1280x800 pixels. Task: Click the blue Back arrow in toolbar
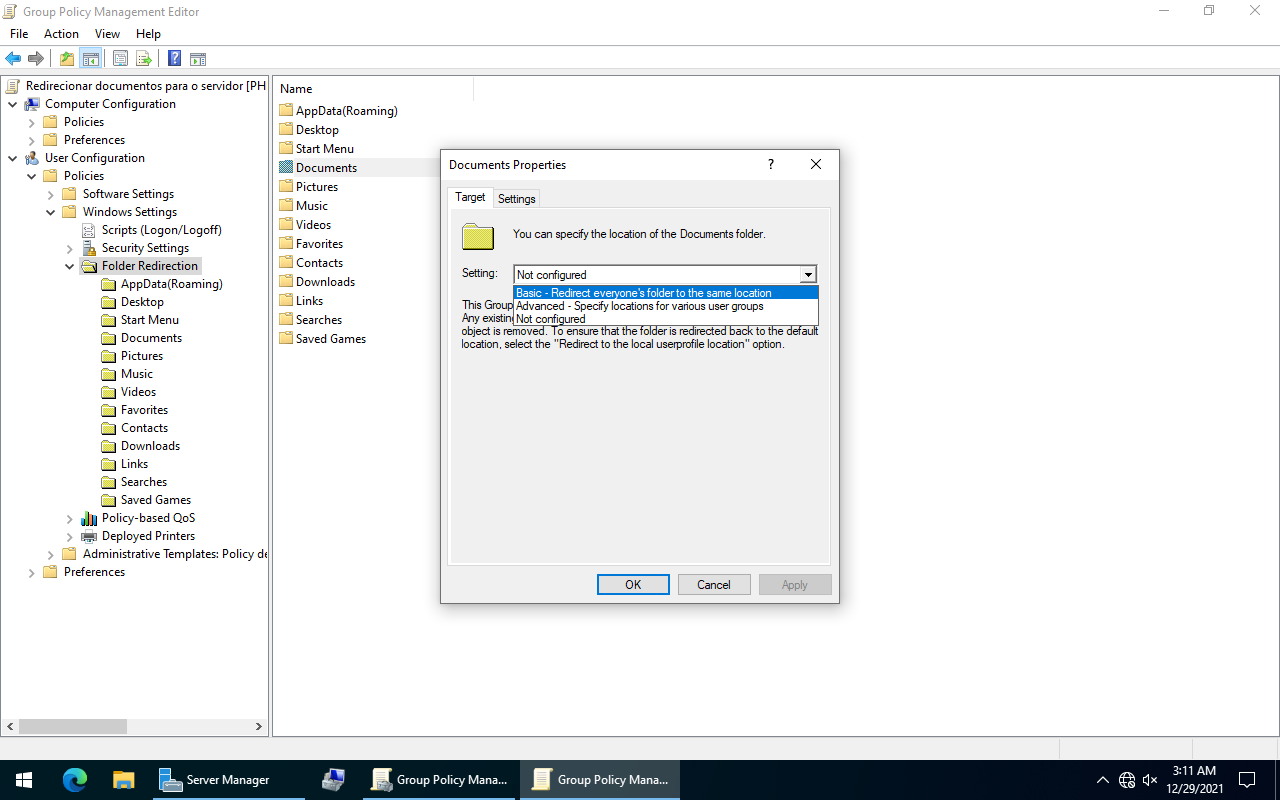tap(13, 58)
